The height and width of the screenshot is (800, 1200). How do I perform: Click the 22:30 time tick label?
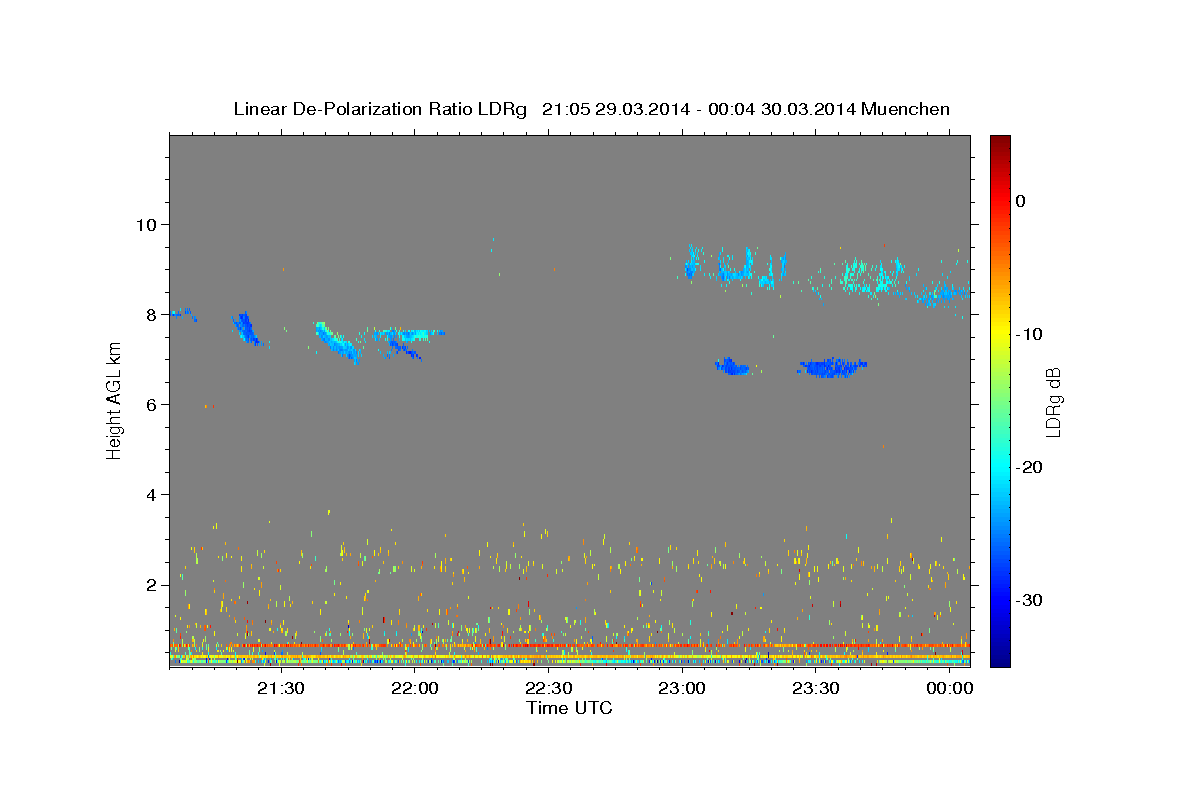[549, 688]
